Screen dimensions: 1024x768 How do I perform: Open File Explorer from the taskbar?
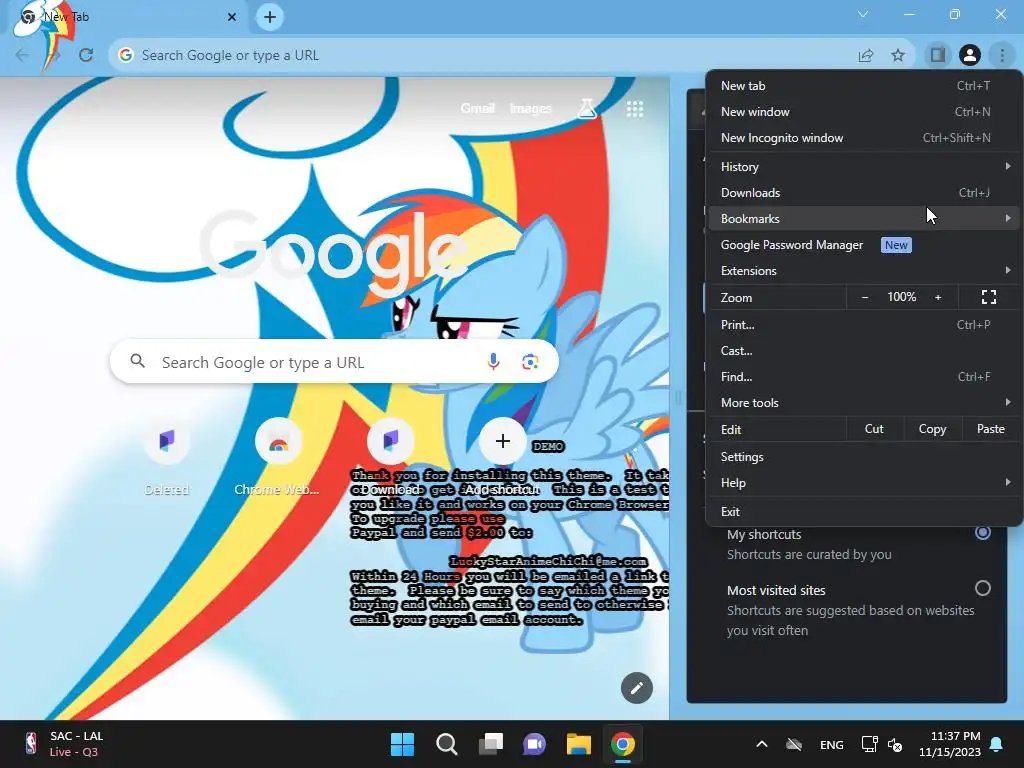pyautogui.click(x=579, y=744)
